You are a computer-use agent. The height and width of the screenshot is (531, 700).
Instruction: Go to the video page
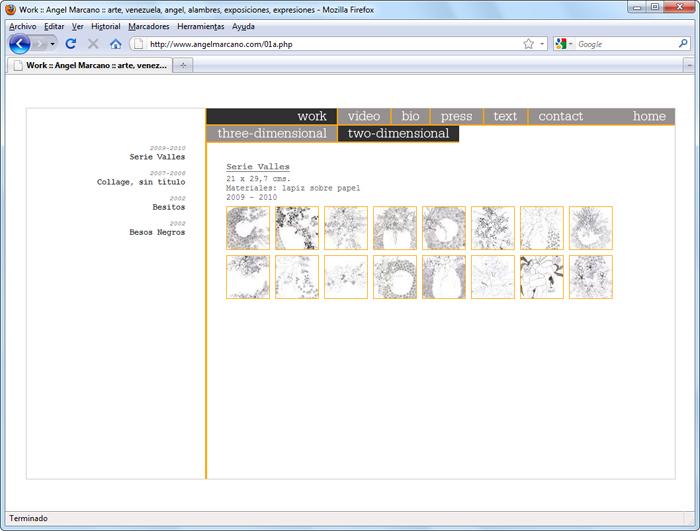pyautogui.click(x=364, y=116)
